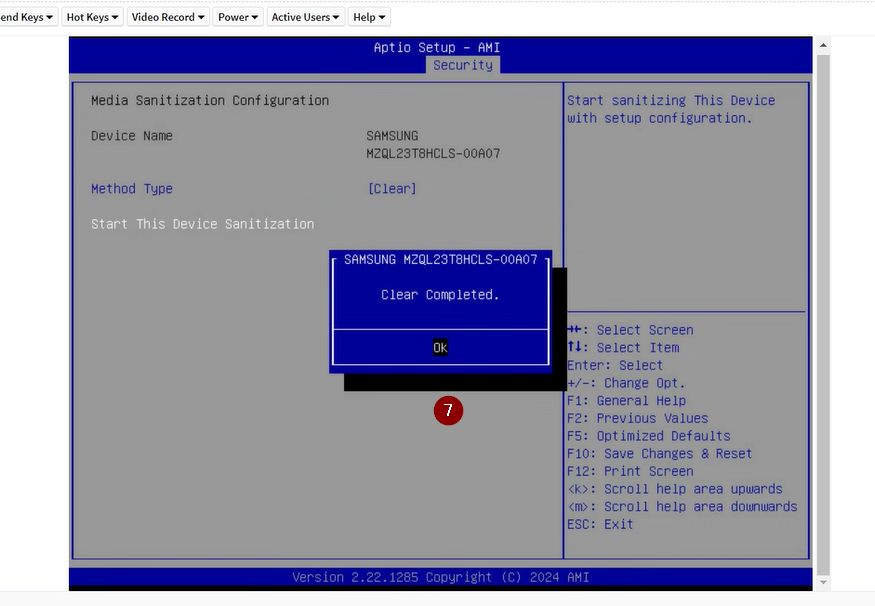Click the F12: Print Screen hint
Viewport: 875px width, 606px height.
[x=630, y=472]
